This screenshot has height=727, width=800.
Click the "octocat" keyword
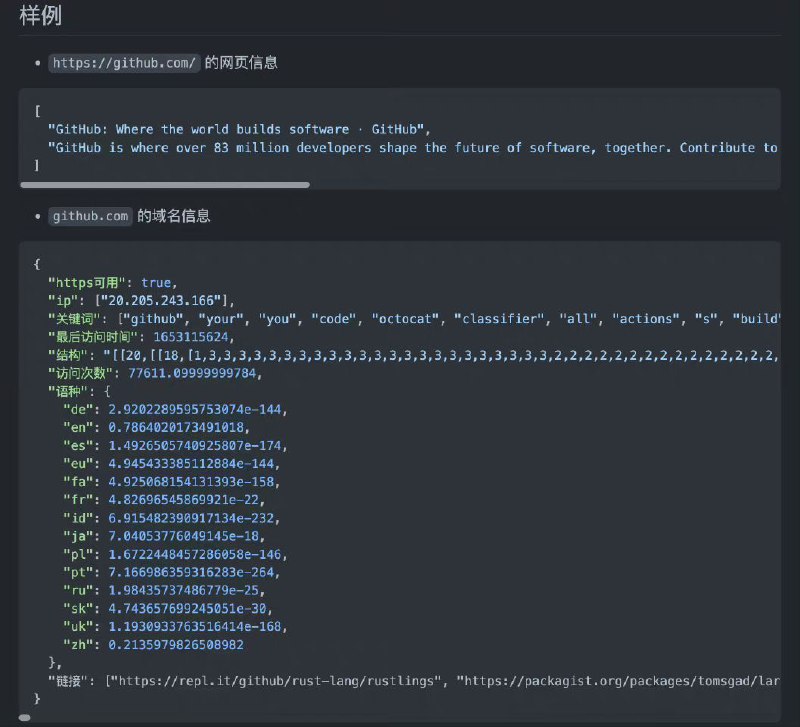tap(405, 319)
